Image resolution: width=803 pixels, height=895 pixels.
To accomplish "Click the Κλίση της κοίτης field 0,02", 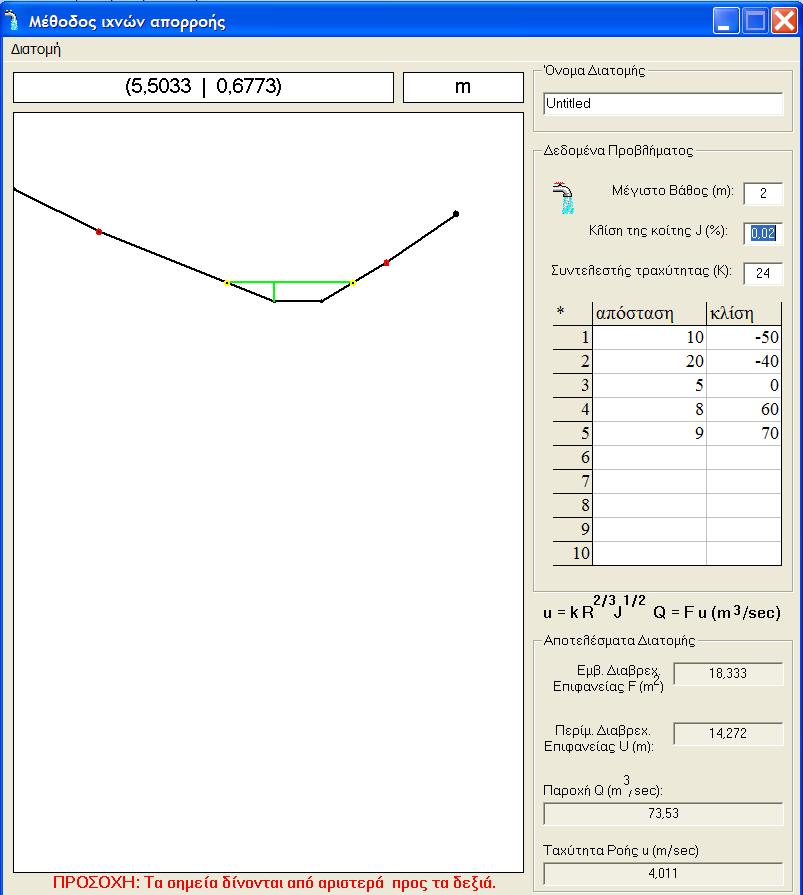I will click(x=763, y=233).
